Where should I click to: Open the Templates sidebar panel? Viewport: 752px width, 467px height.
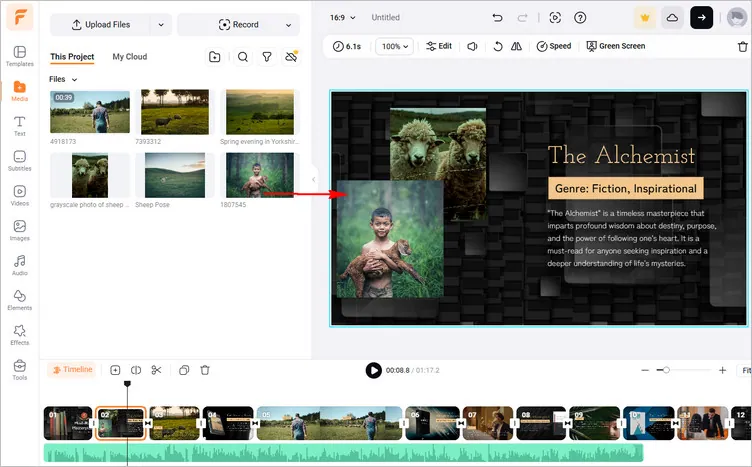point(20,56)
